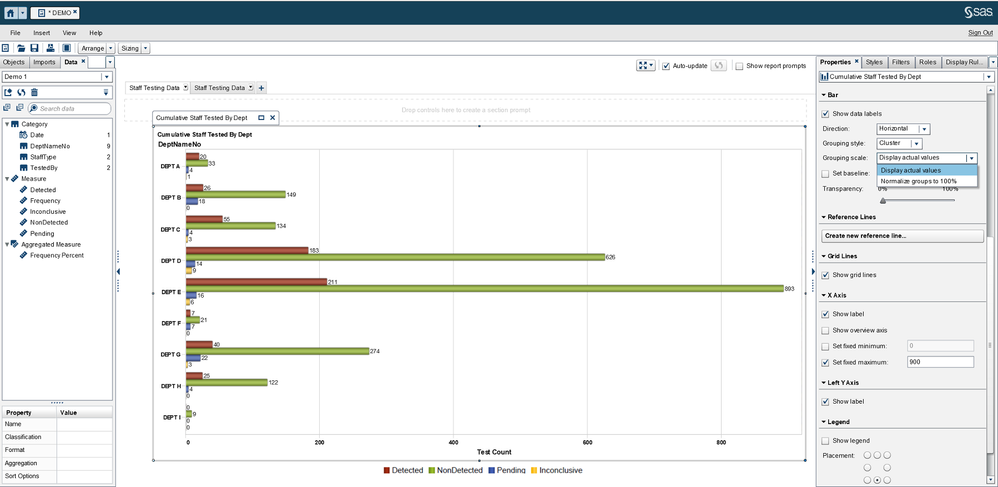The image size is (998, 487).
Task: Click the Sizing button
Action: point(129,48)
